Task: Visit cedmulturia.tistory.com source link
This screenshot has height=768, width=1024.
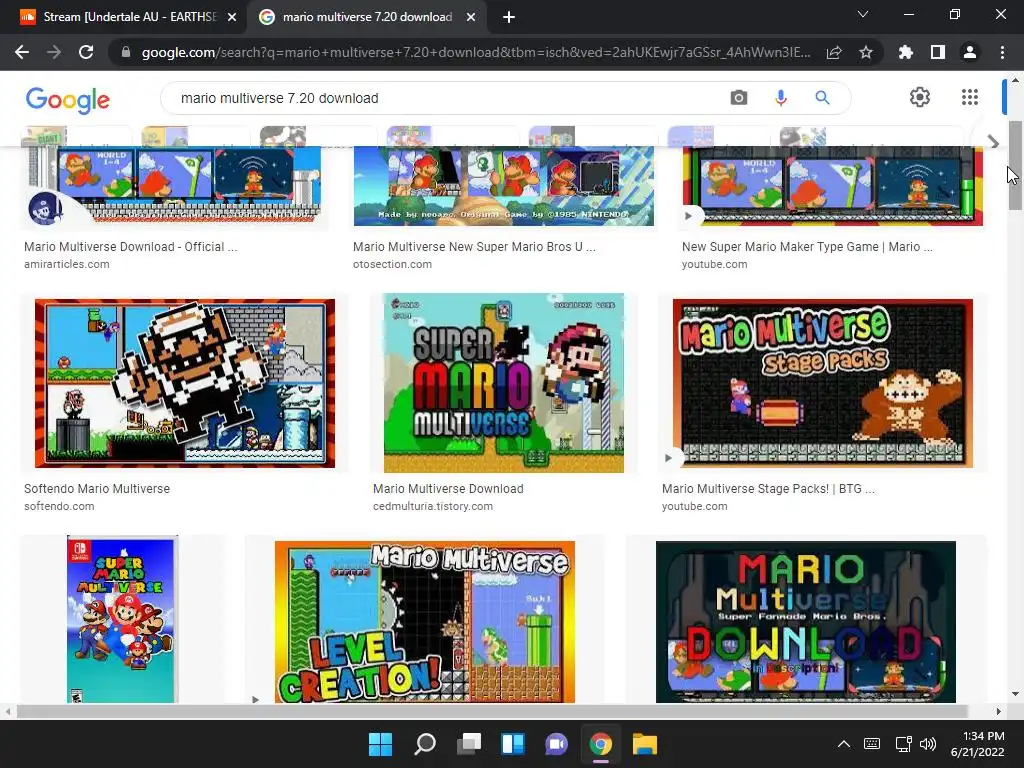Action: click(432, 506)
